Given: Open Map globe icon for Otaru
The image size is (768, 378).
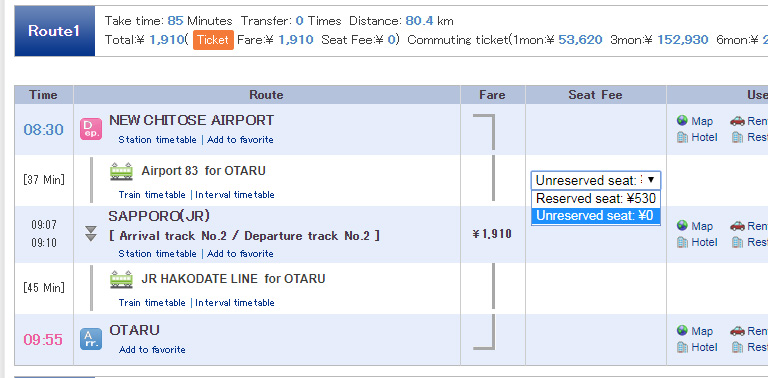Looking at the screenshot, I should tap(682, 331).
